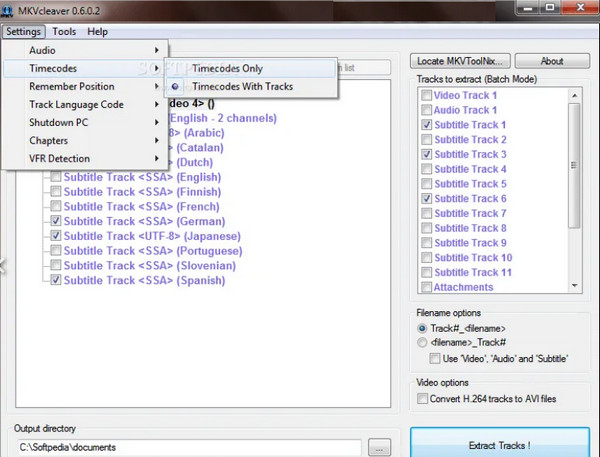Click the Output directory path field
The image size is (600, 457).
(189, 447)
